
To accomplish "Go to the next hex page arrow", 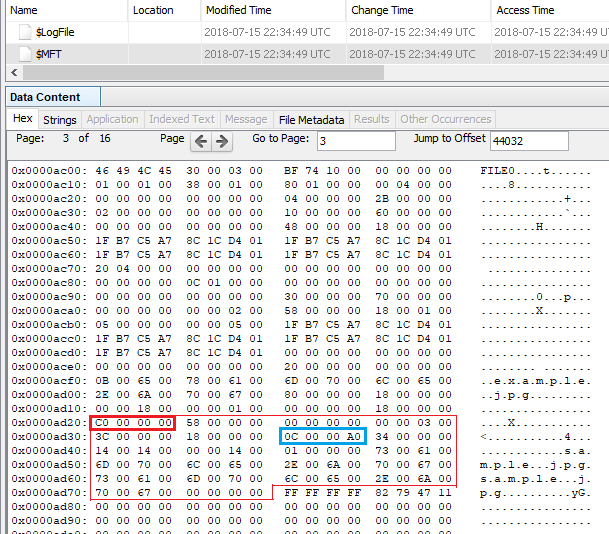I will [x=222, y=141].
